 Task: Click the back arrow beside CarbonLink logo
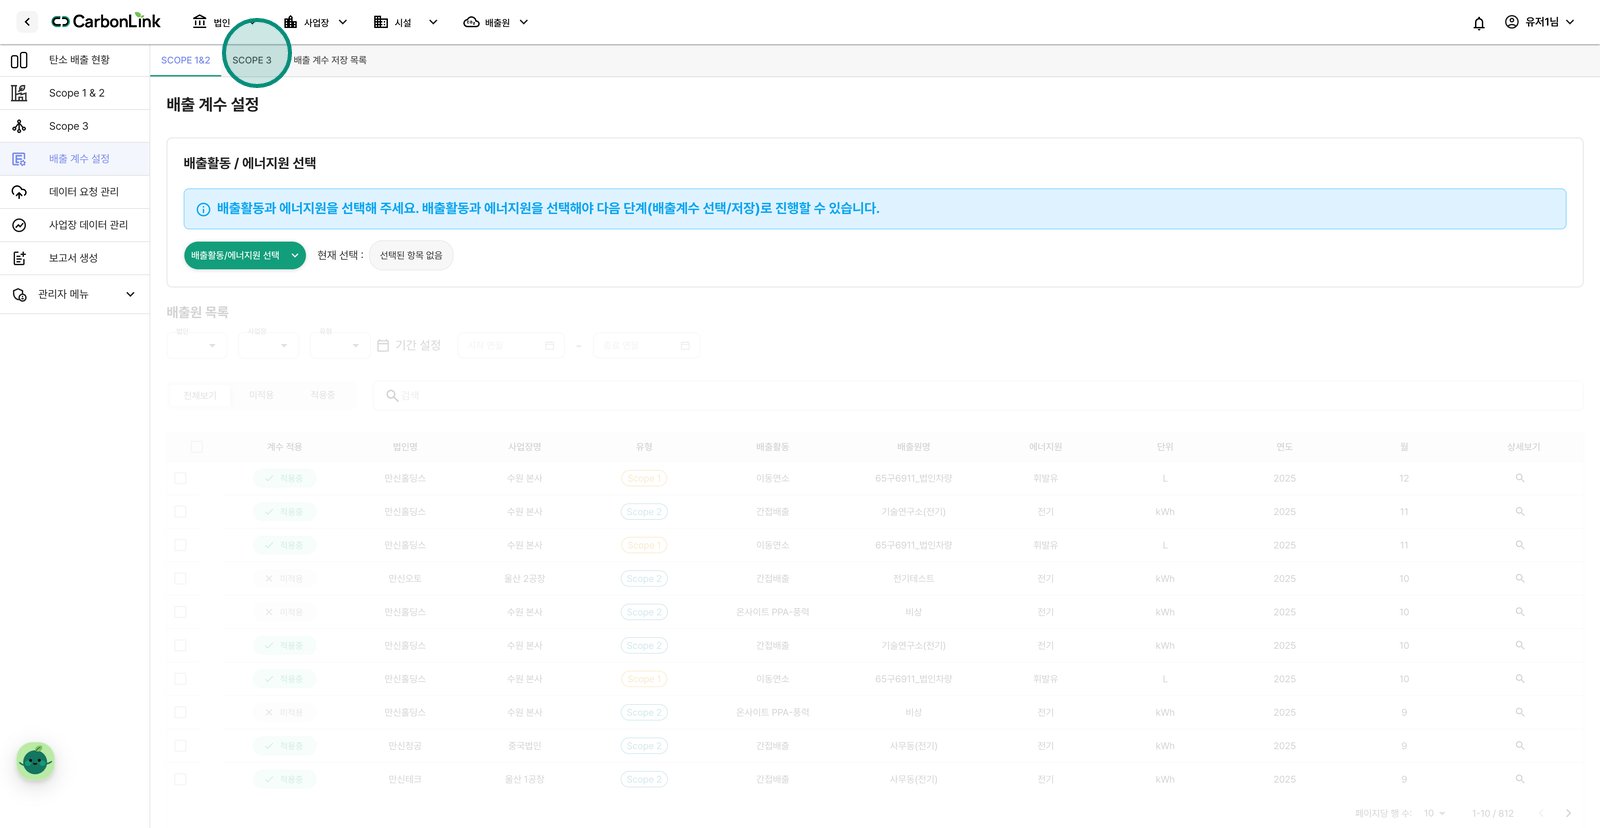pyautogui.click(x=27, y=22)
